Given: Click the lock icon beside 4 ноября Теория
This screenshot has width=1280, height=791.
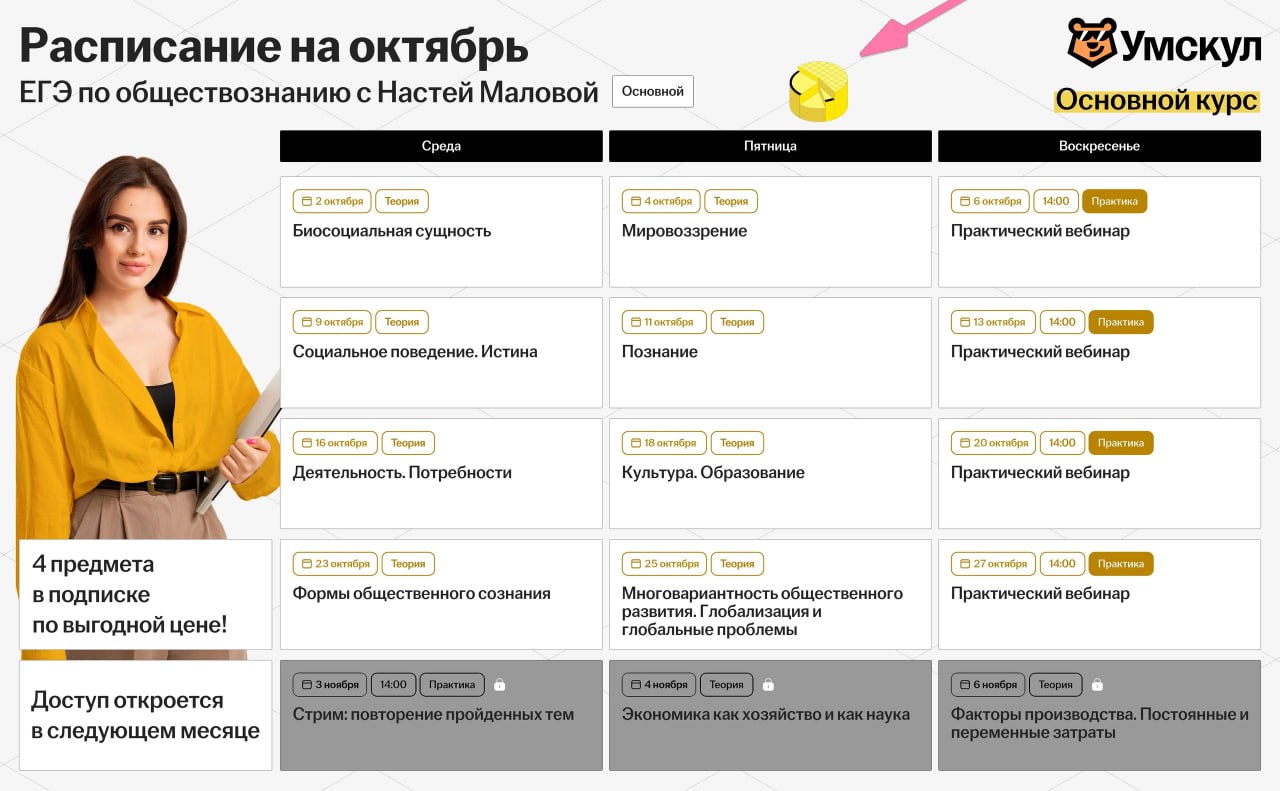Looking at the screenshot, I should (768, 685).
